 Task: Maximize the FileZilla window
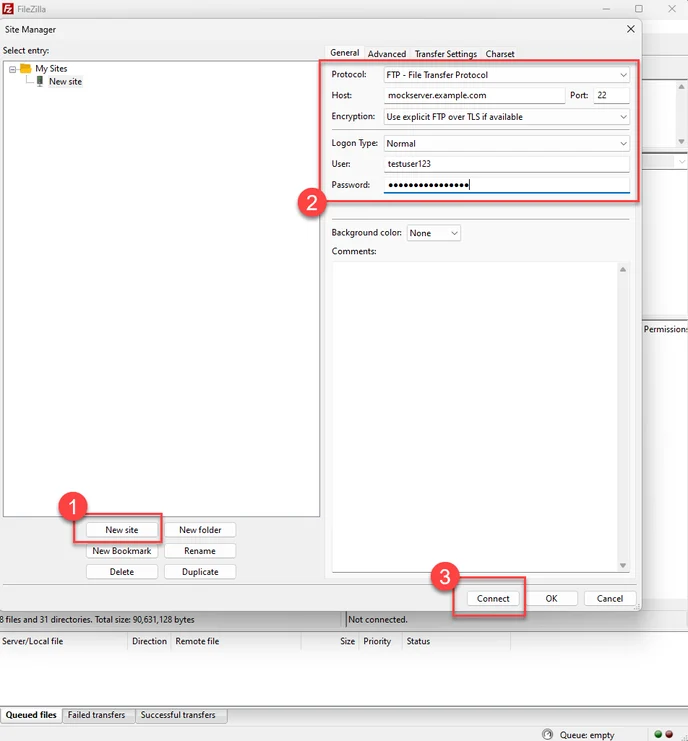638,9
